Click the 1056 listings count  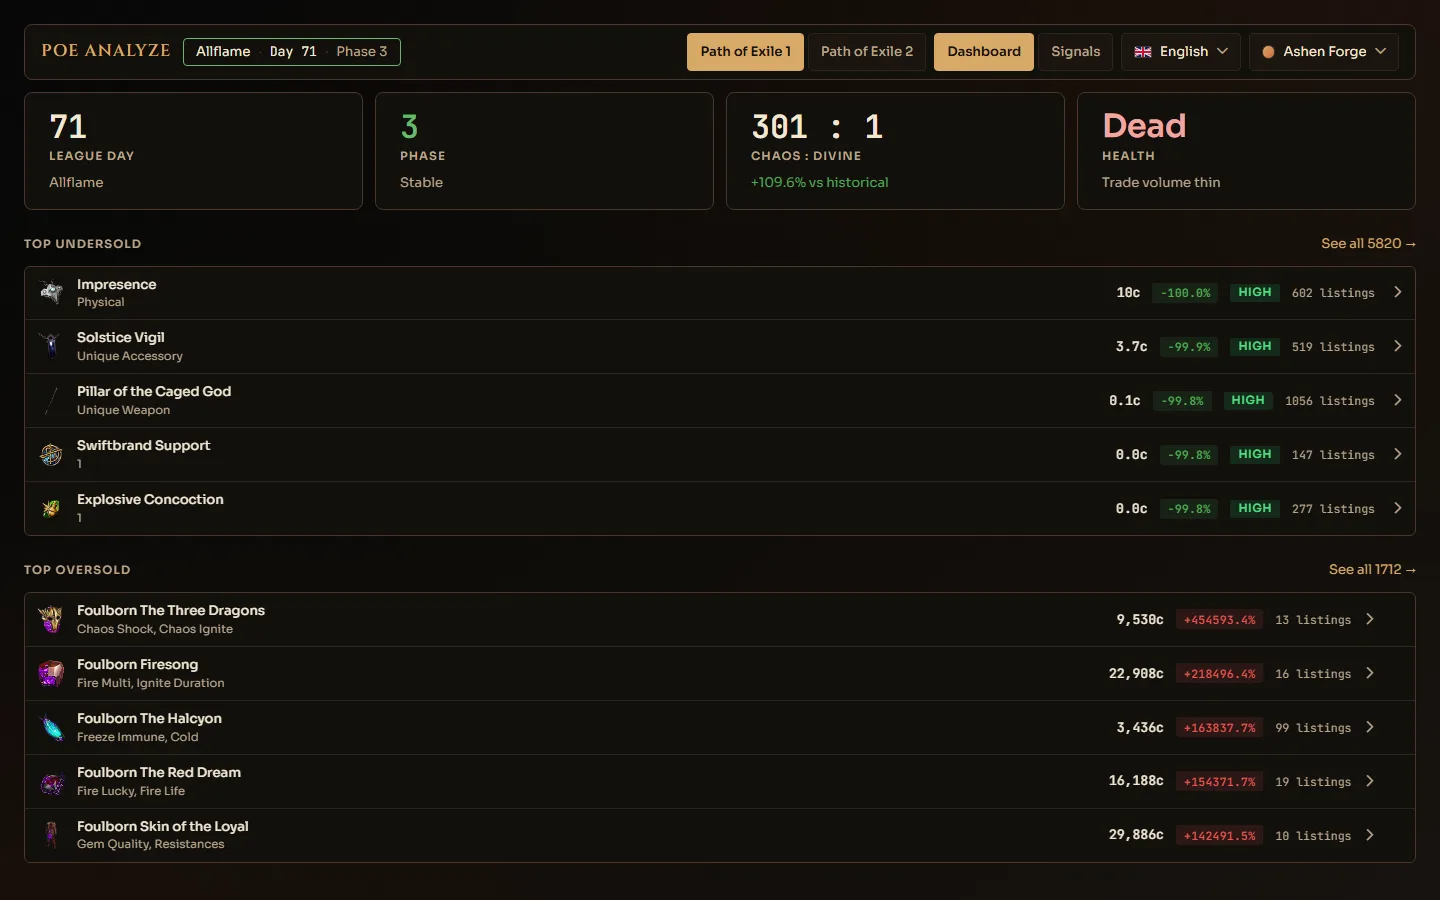[1330, 401]
